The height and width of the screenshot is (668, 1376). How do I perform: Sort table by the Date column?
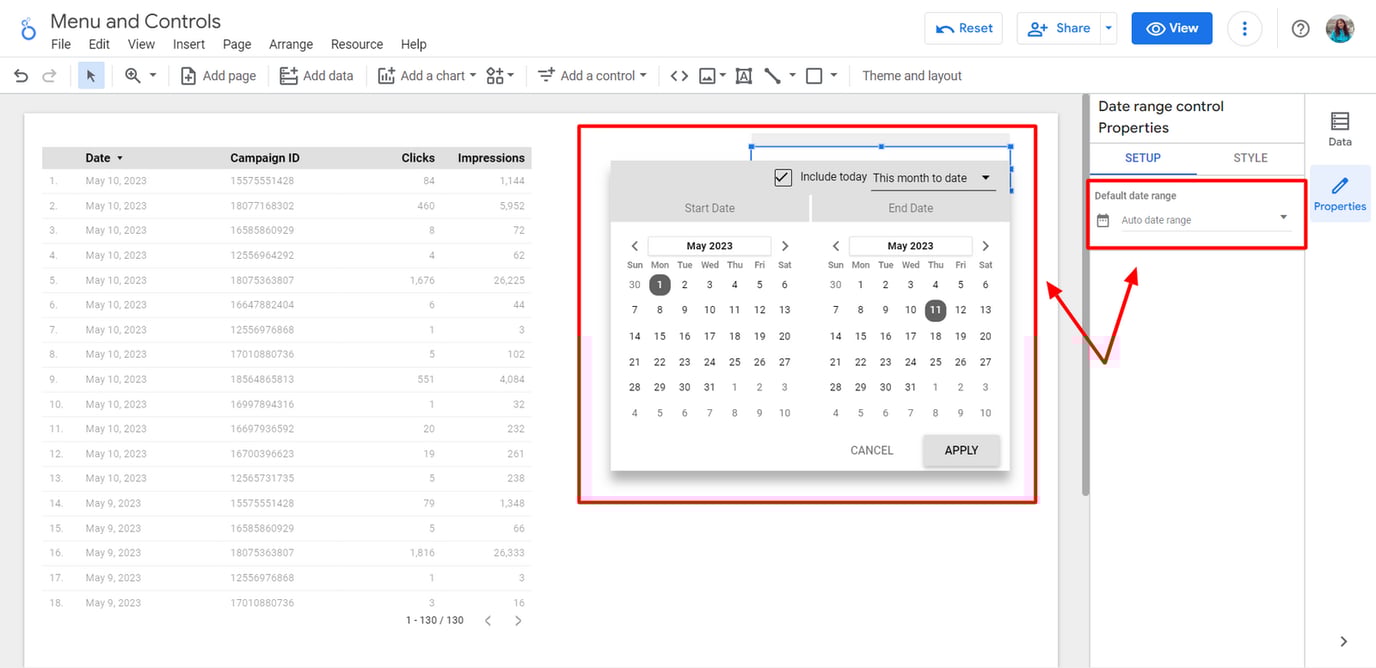[103, 157]
